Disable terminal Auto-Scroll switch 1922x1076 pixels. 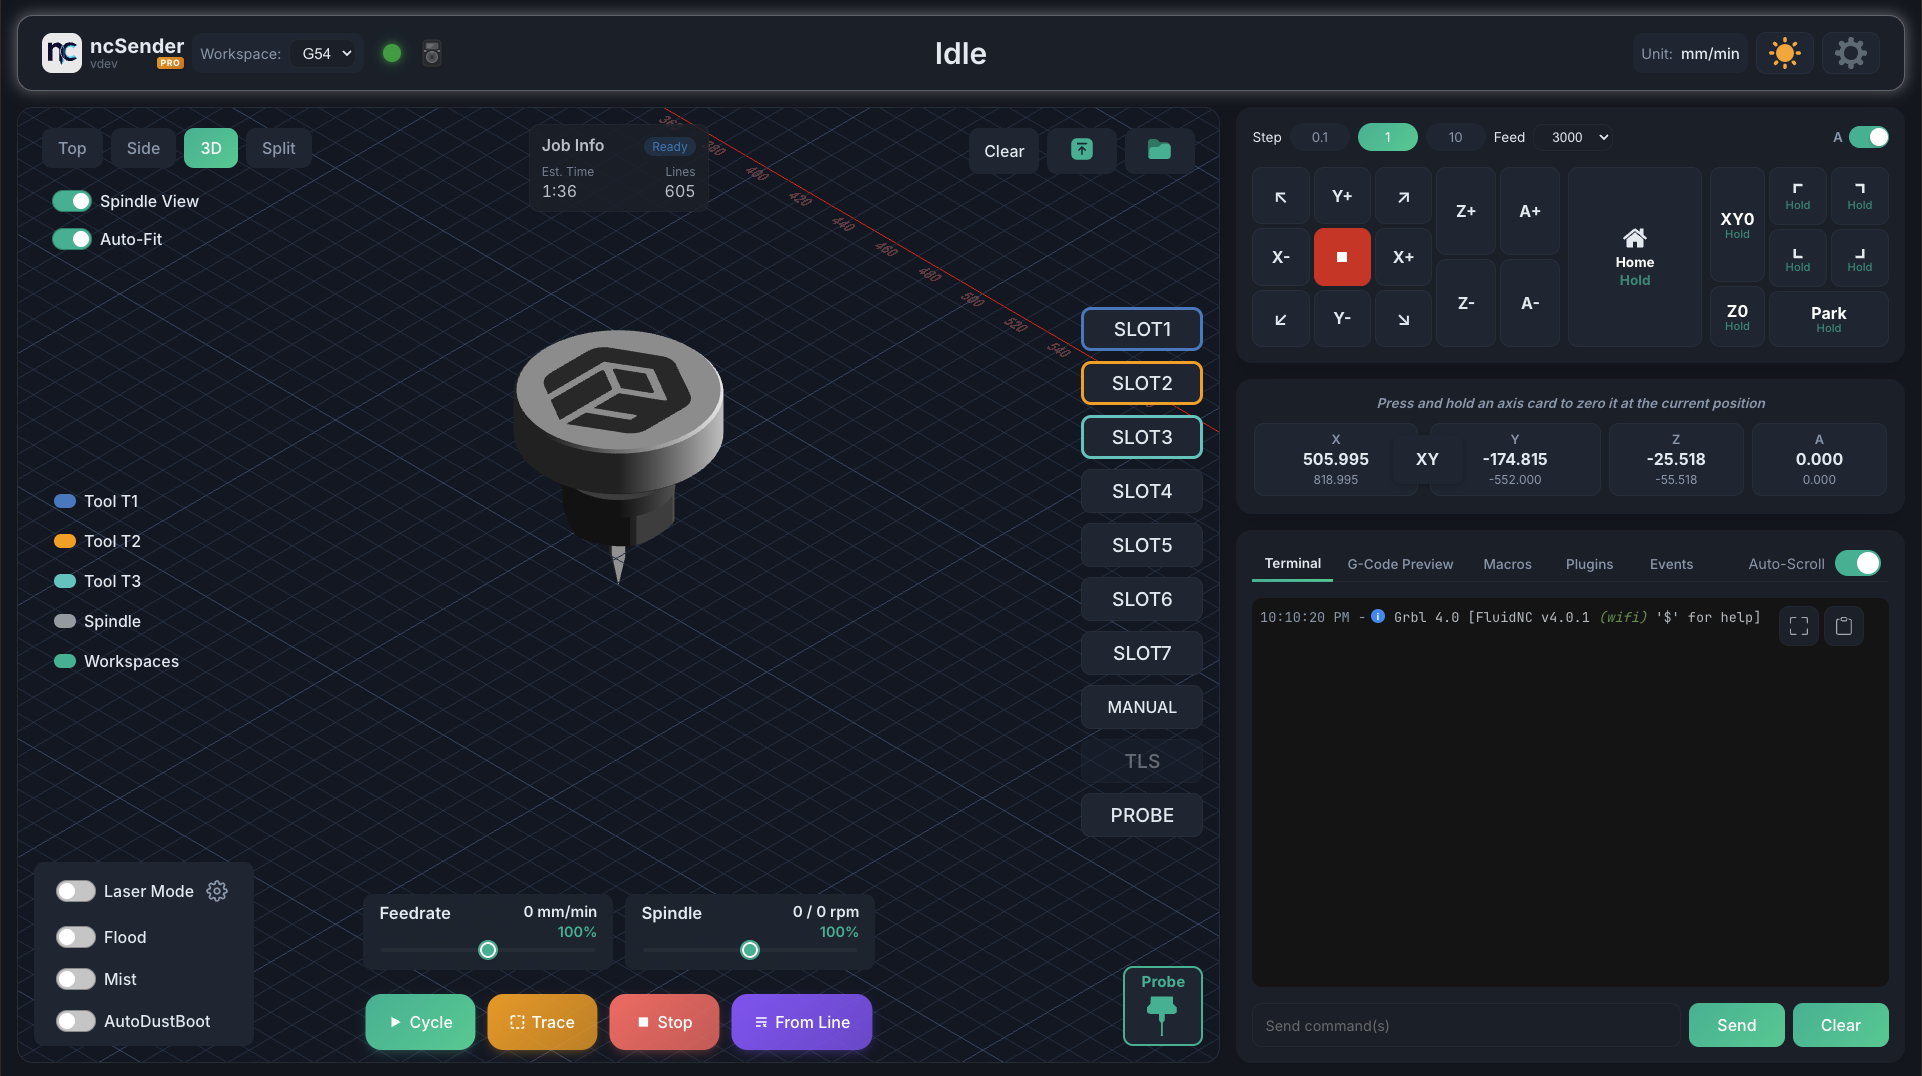coord(1858,563)
